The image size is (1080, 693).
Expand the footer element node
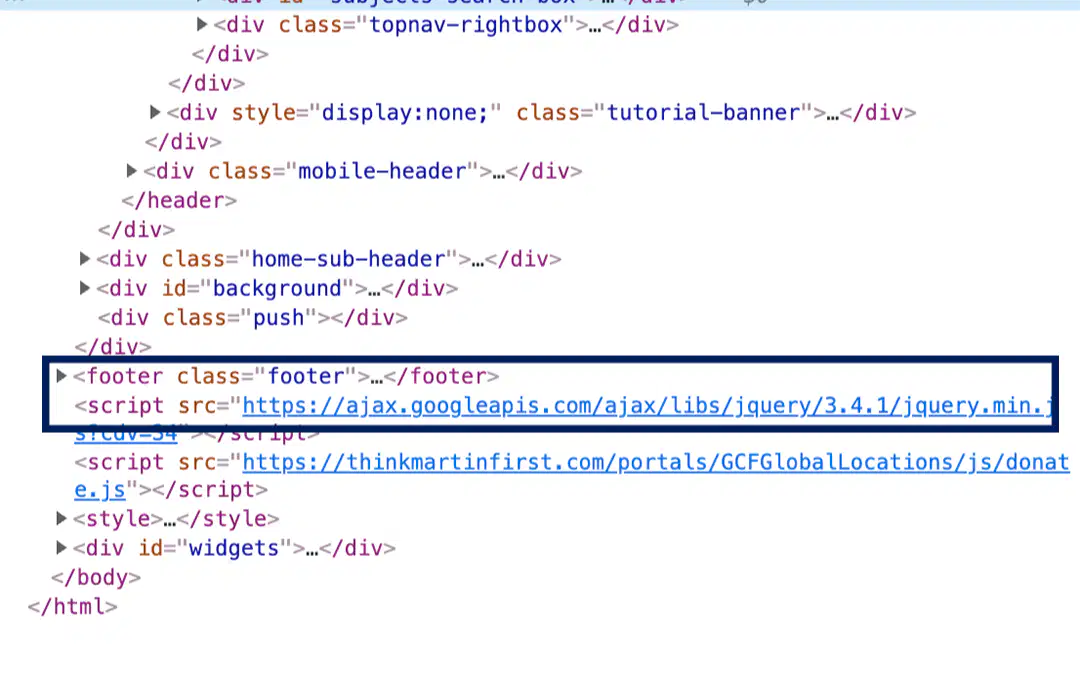(x=61, y=376)
